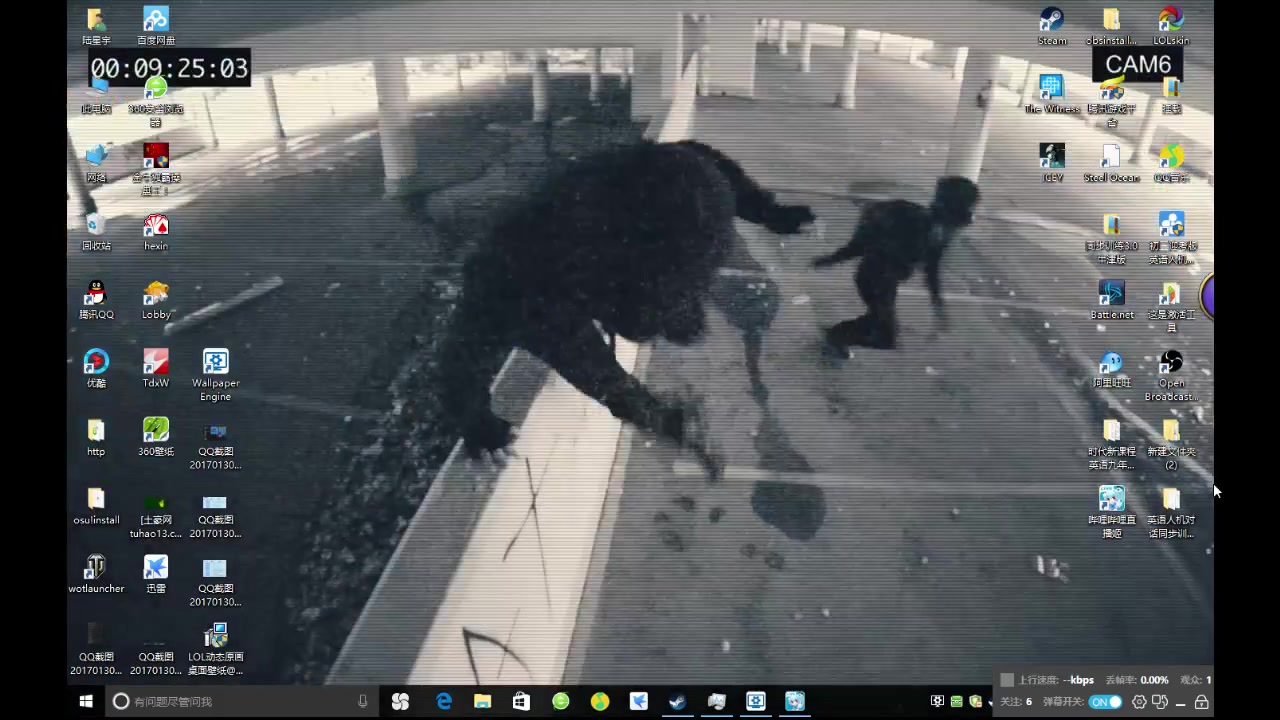Open the 哔哩哔哩直播姬 shortcut

click(1112, 512)
